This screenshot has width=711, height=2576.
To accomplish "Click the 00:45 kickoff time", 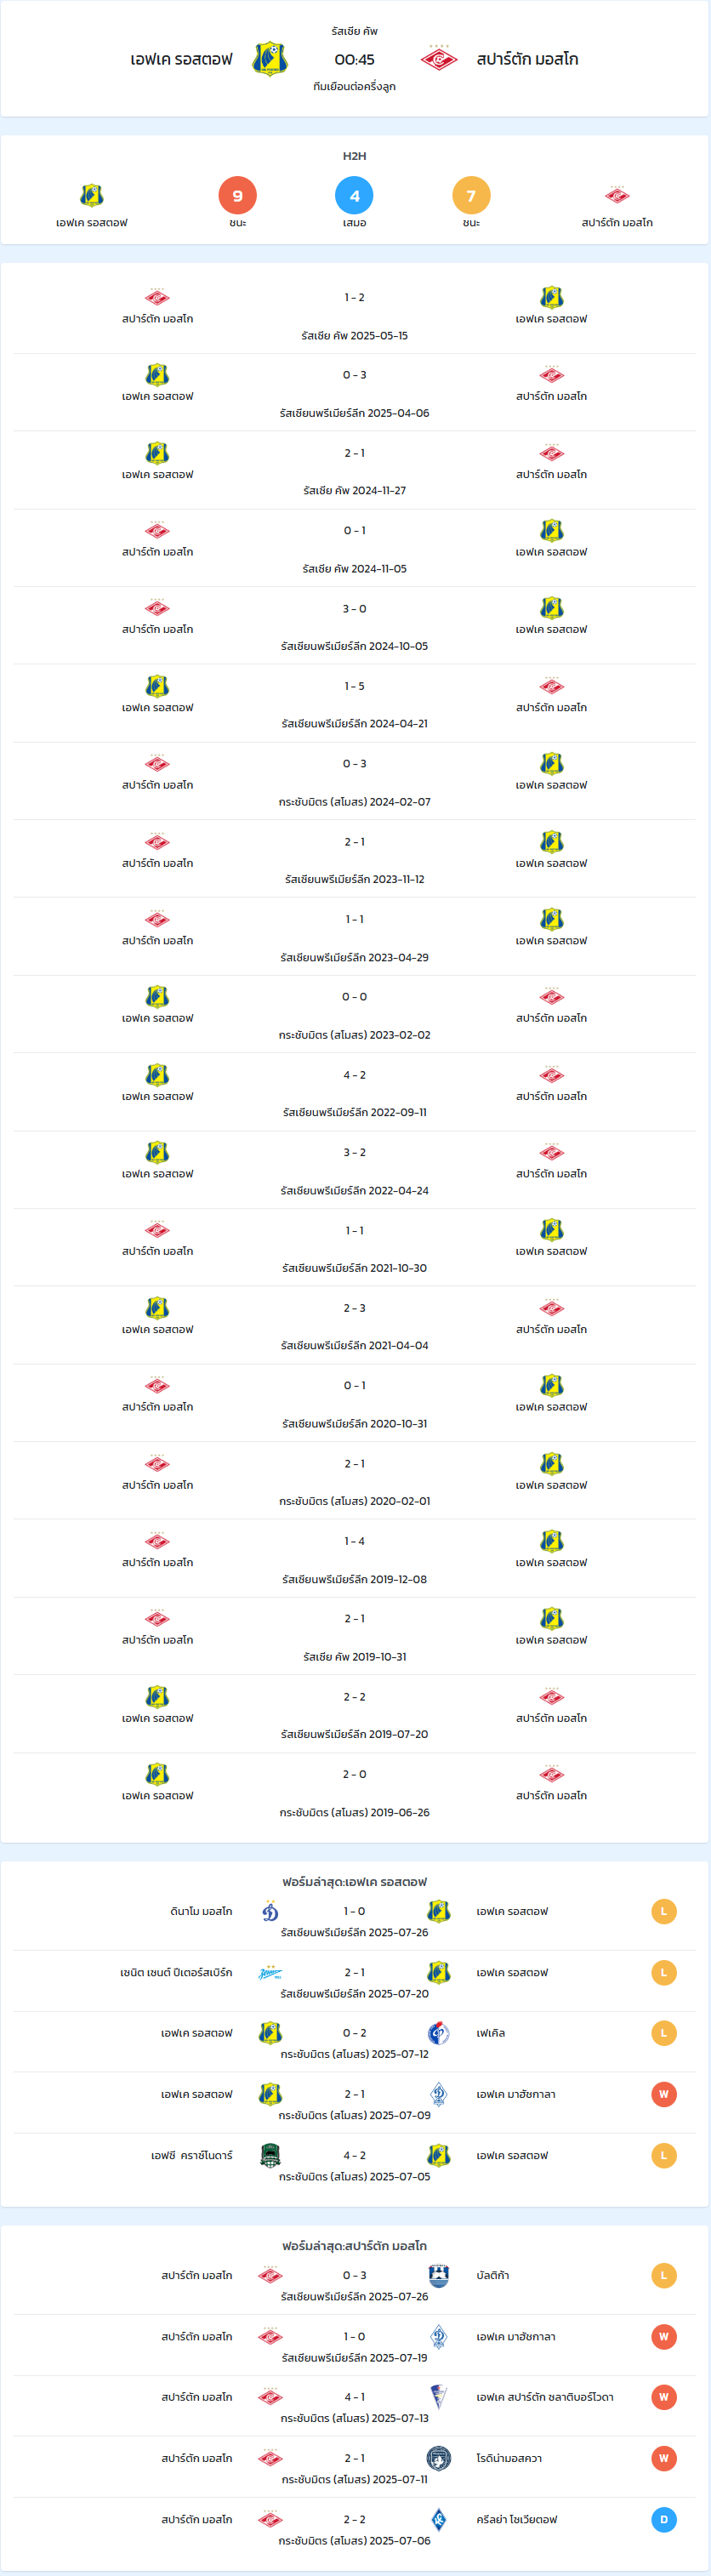I will click(354, 59).
